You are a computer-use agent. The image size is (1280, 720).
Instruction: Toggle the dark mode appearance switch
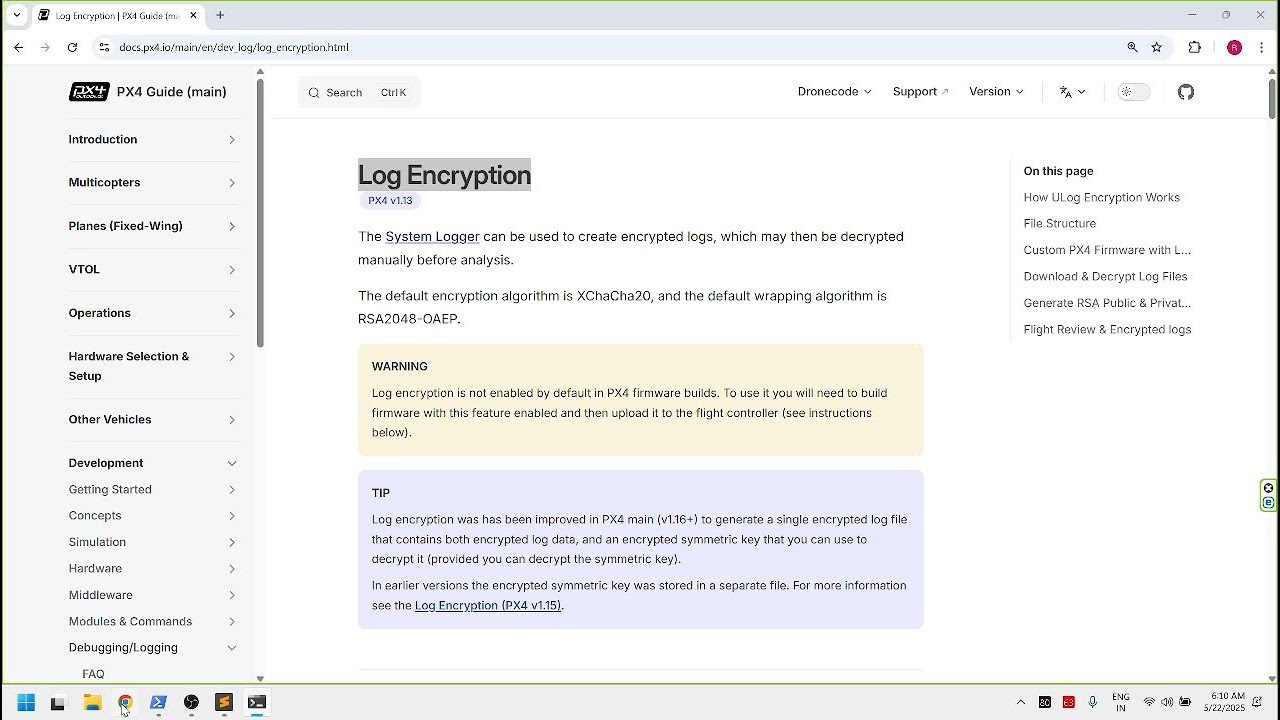pyautogui.click(x=1134, y=92)
